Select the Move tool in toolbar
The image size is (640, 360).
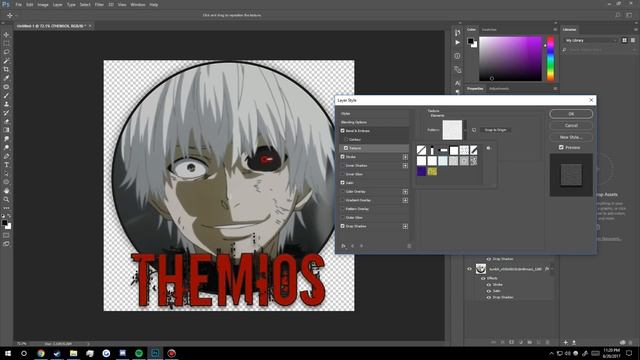[6, 35]
